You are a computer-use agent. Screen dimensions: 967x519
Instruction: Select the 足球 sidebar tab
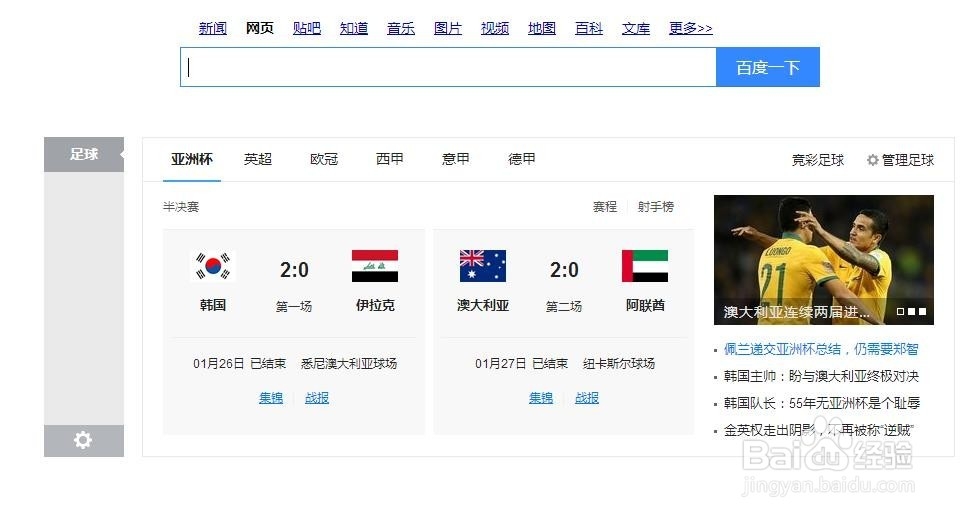tap(84, 154)
